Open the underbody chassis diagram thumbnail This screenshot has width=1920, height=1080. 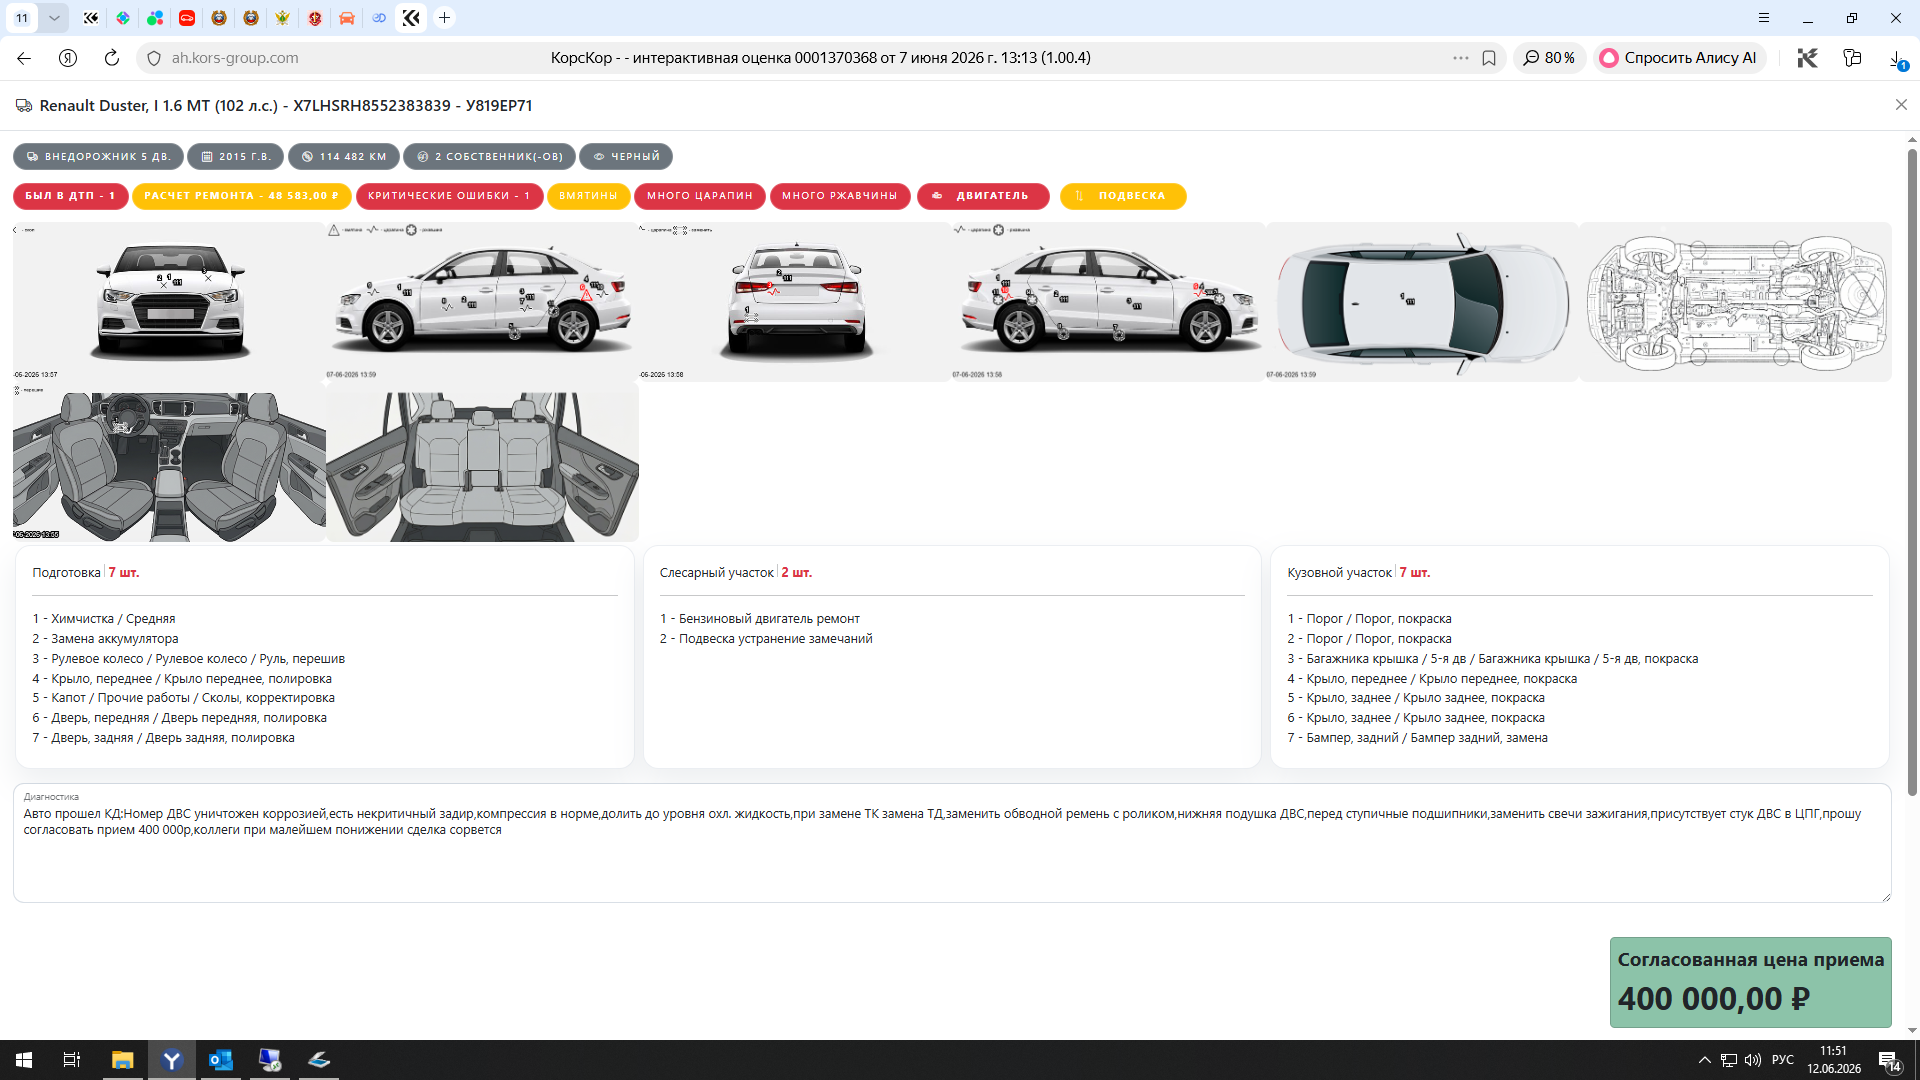pos(1735,301)
